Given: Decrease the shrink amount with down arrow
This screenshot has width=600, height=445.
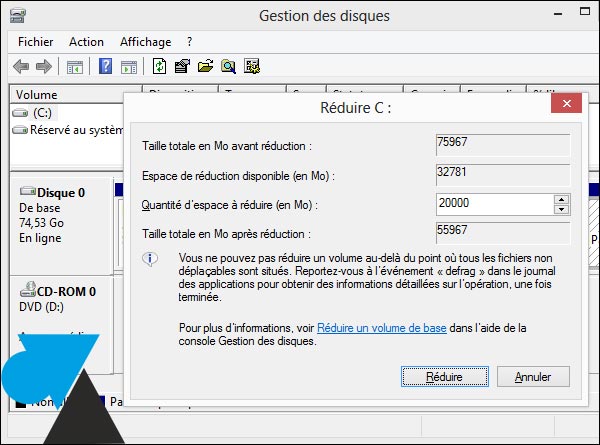Looking at the screenshot, I should tap(561, 209).
